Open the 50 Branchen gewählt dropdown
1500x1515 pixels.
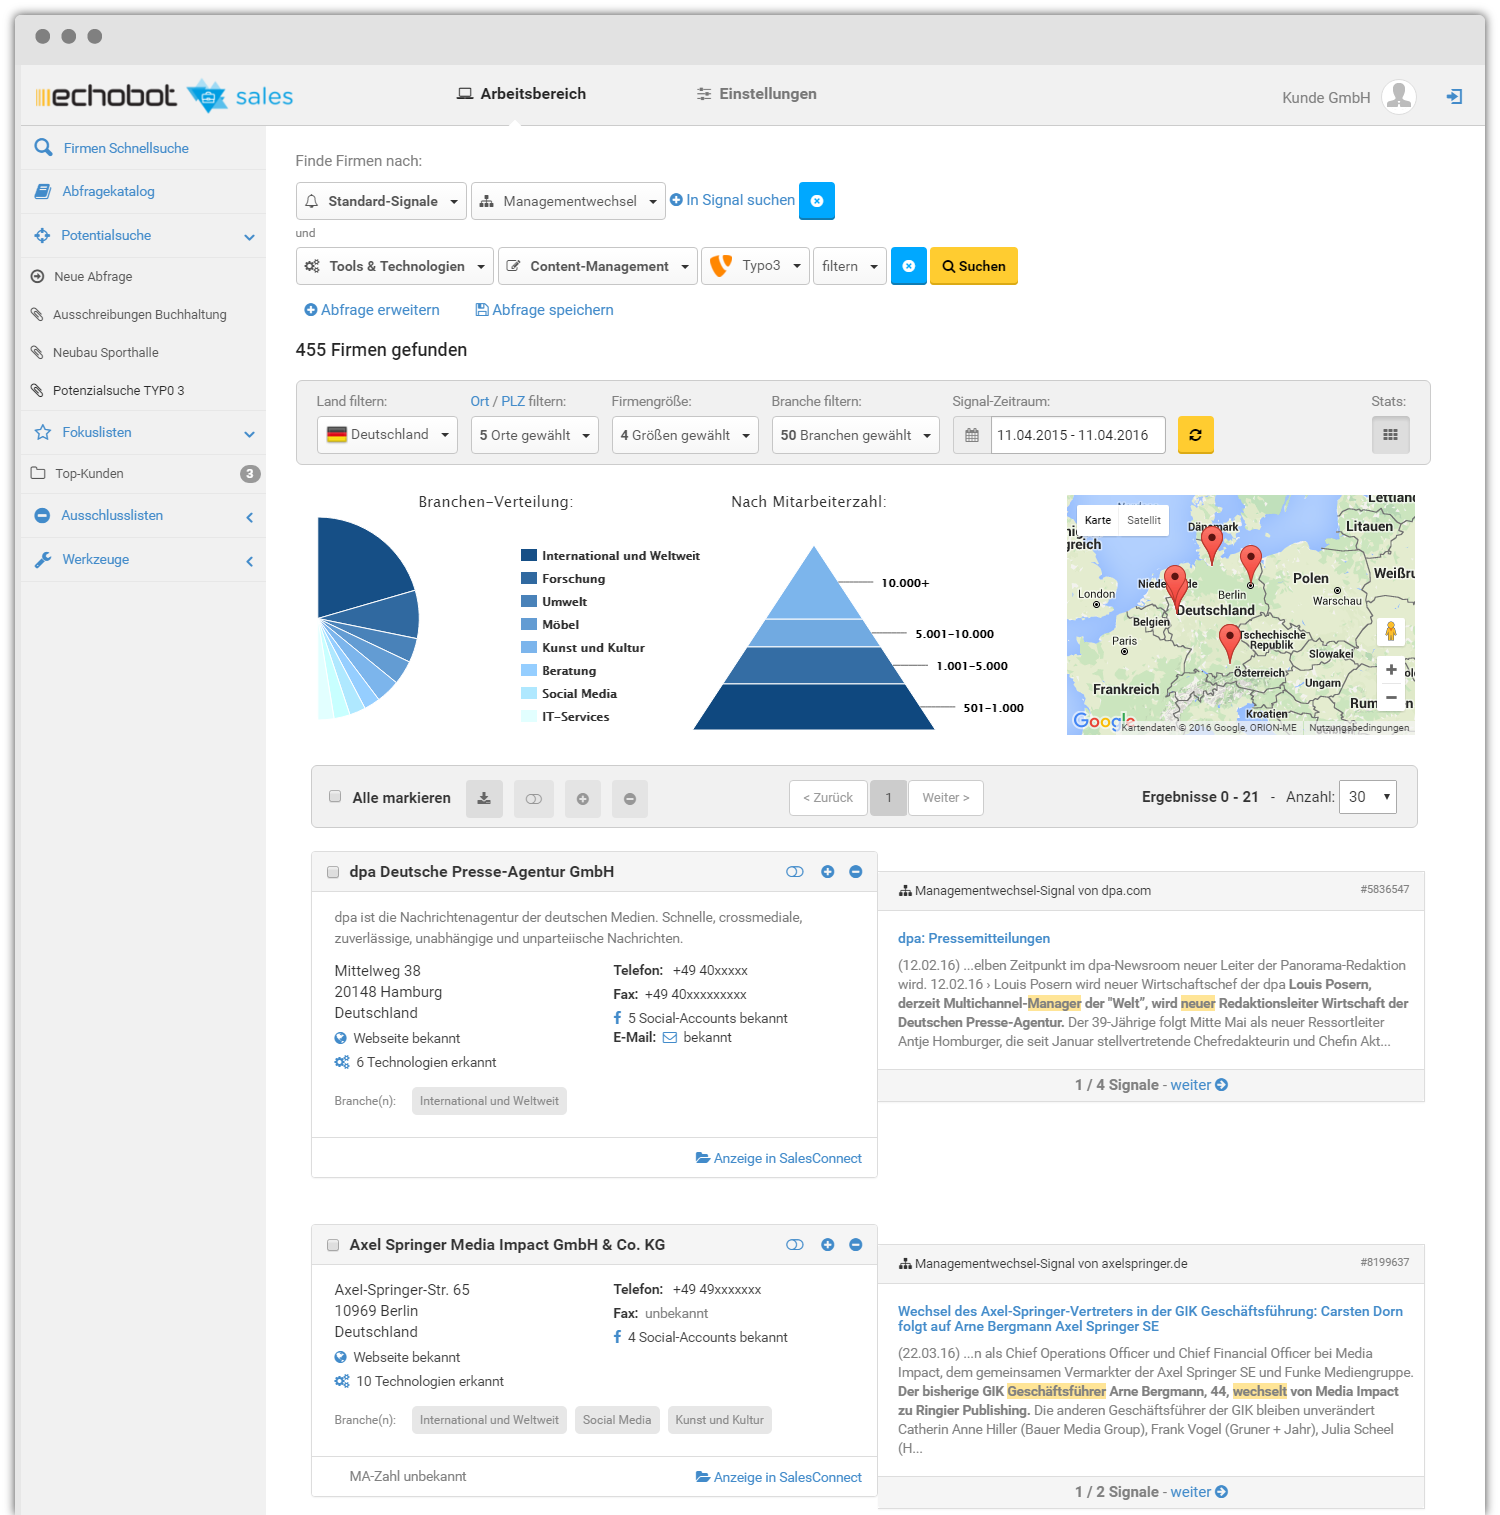855,435
